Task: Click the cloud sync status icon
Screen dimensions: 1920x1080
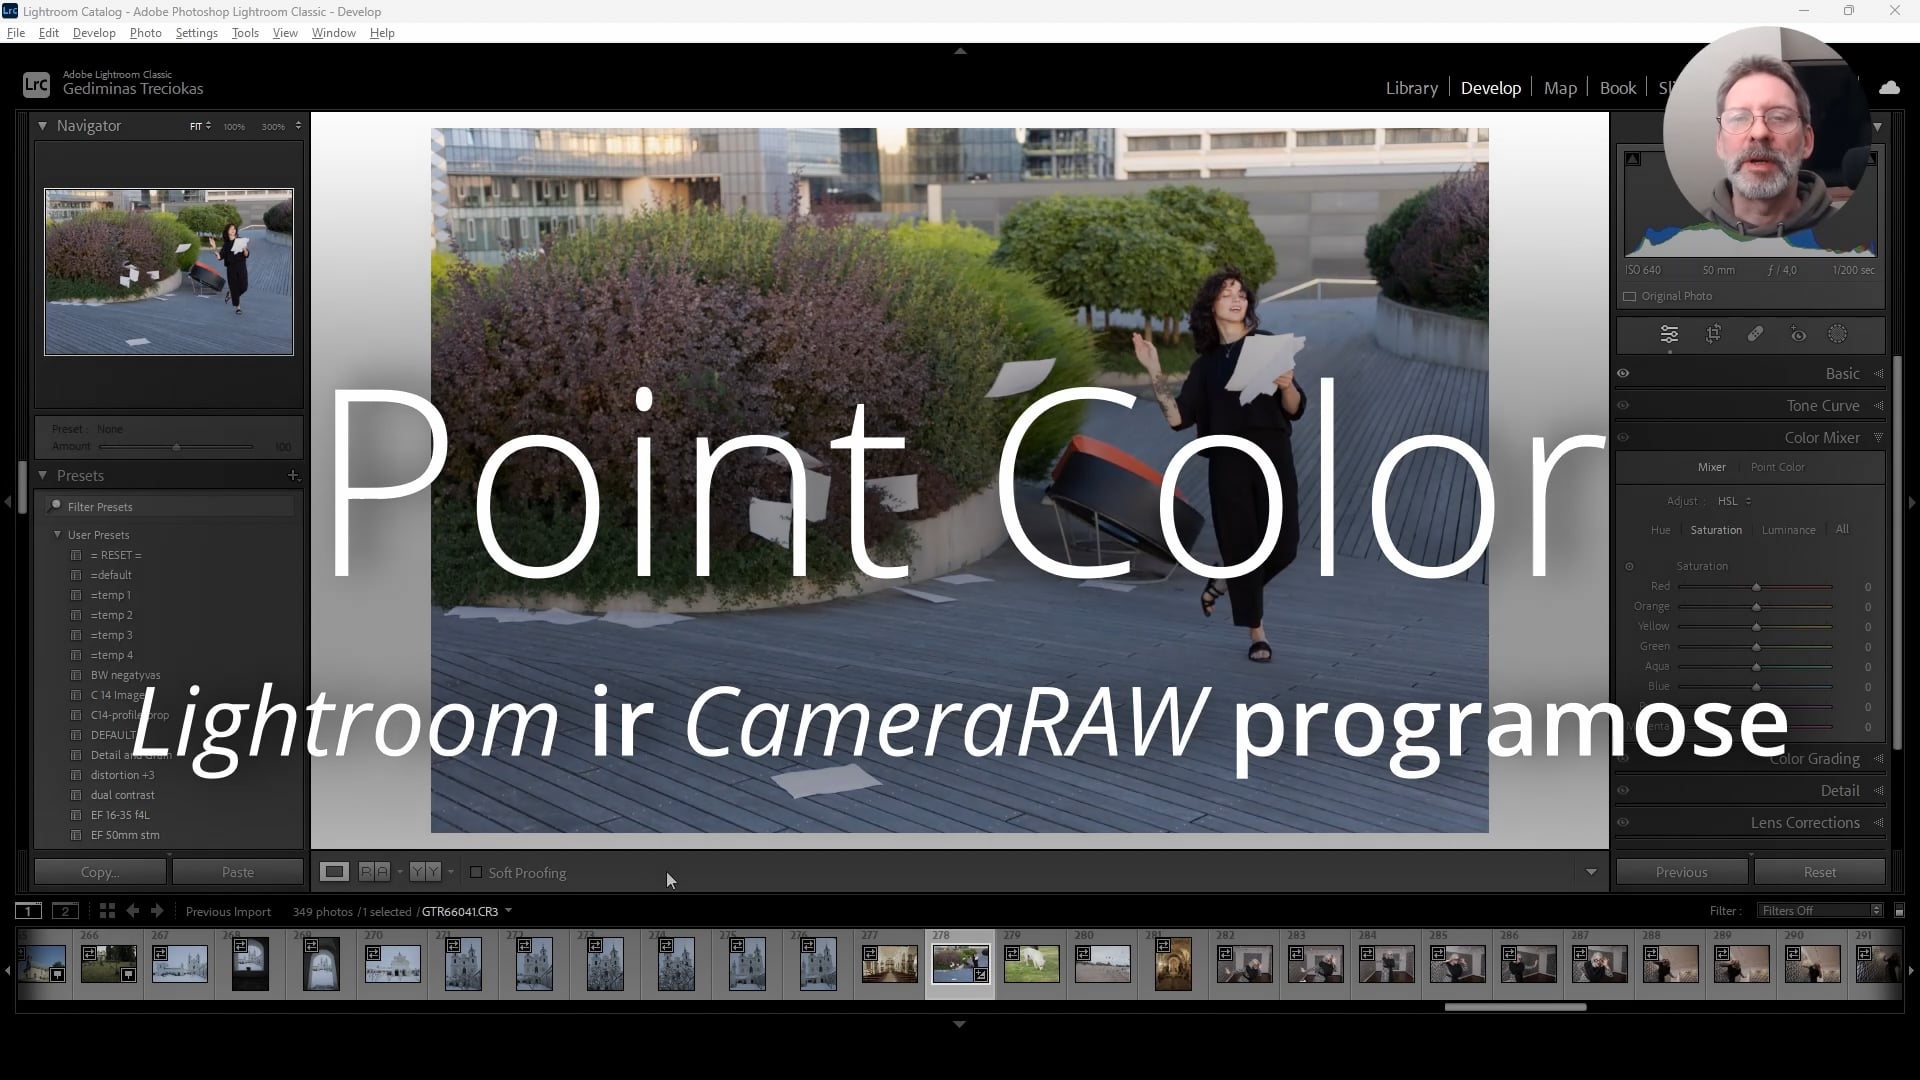Action: click(x=1889, y=88)
